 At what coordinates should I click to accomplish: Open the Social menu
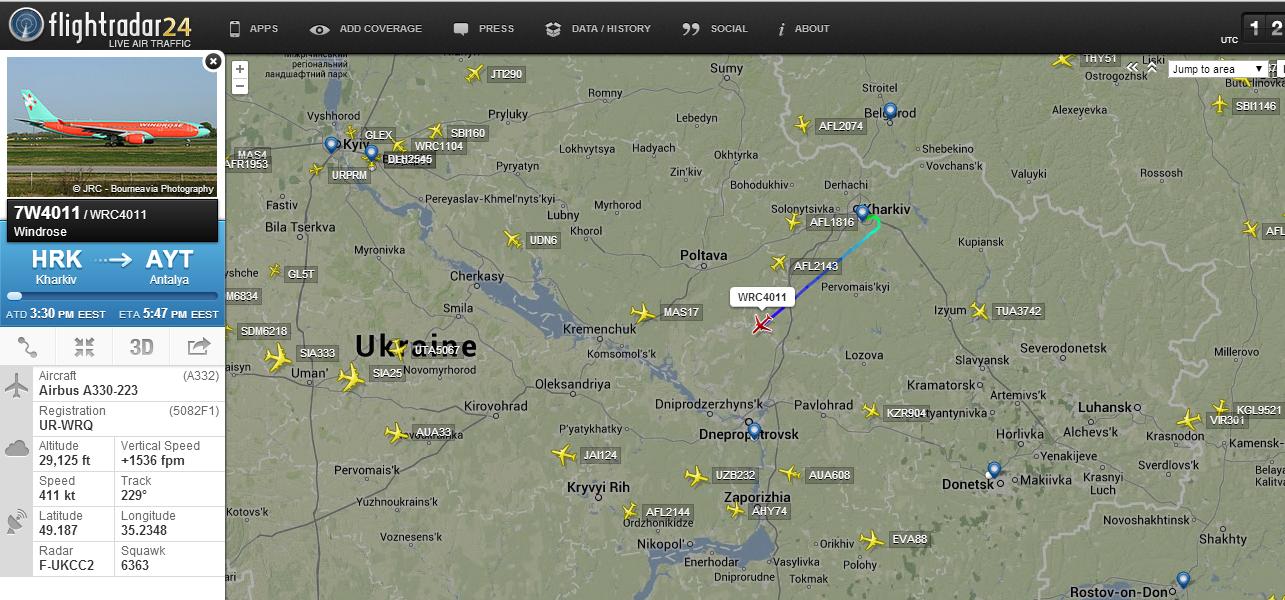[x=715, y=29]
